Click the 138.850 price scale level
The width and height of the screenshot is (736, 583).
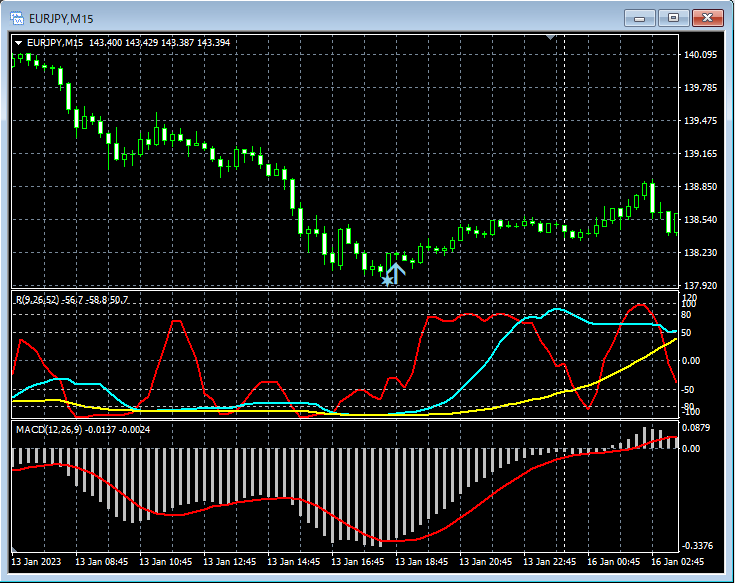coord(700,187)
